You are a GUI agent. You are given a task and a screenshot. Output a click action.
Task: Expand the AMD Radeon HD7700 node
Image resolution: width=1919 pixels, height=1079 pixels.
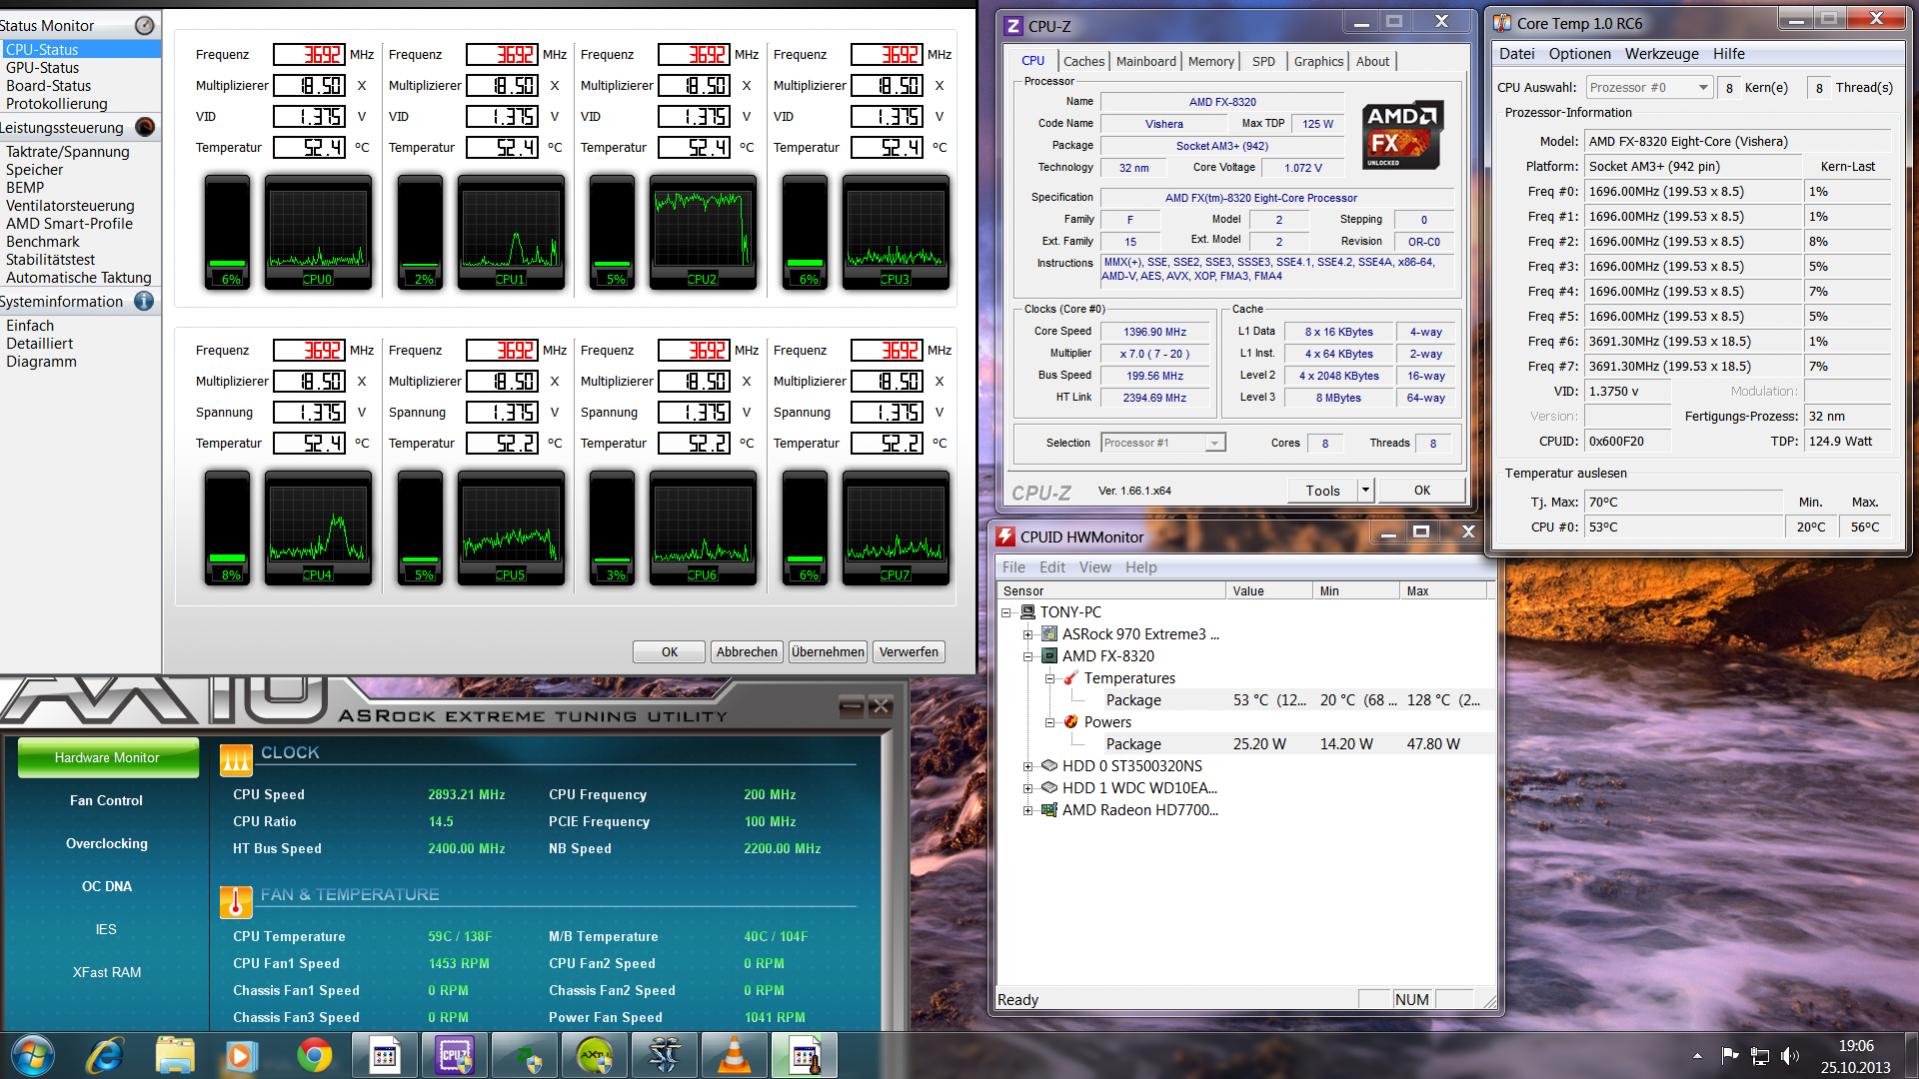click(x=1027, y=810)
